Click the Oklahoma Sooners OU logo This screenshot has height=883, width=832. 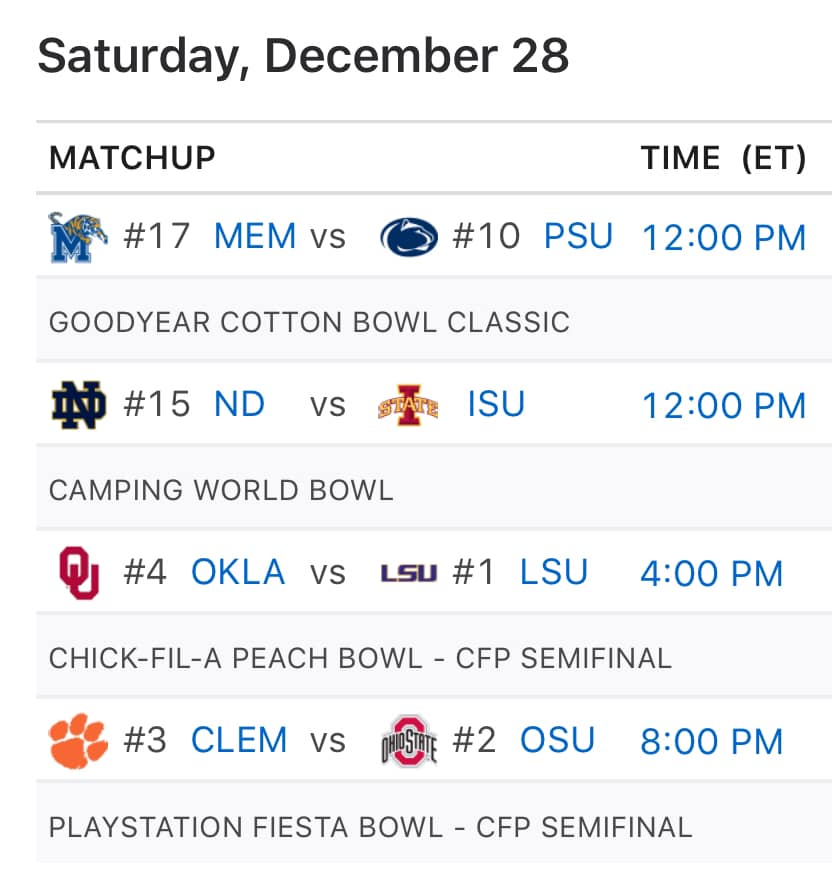[78, 573]
